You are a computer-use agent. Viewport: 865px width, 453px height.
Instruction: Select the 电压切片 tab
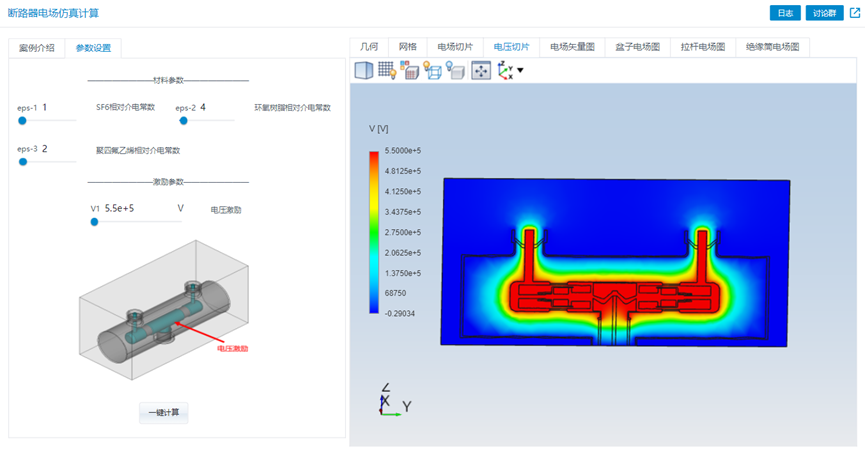[511, 47]
